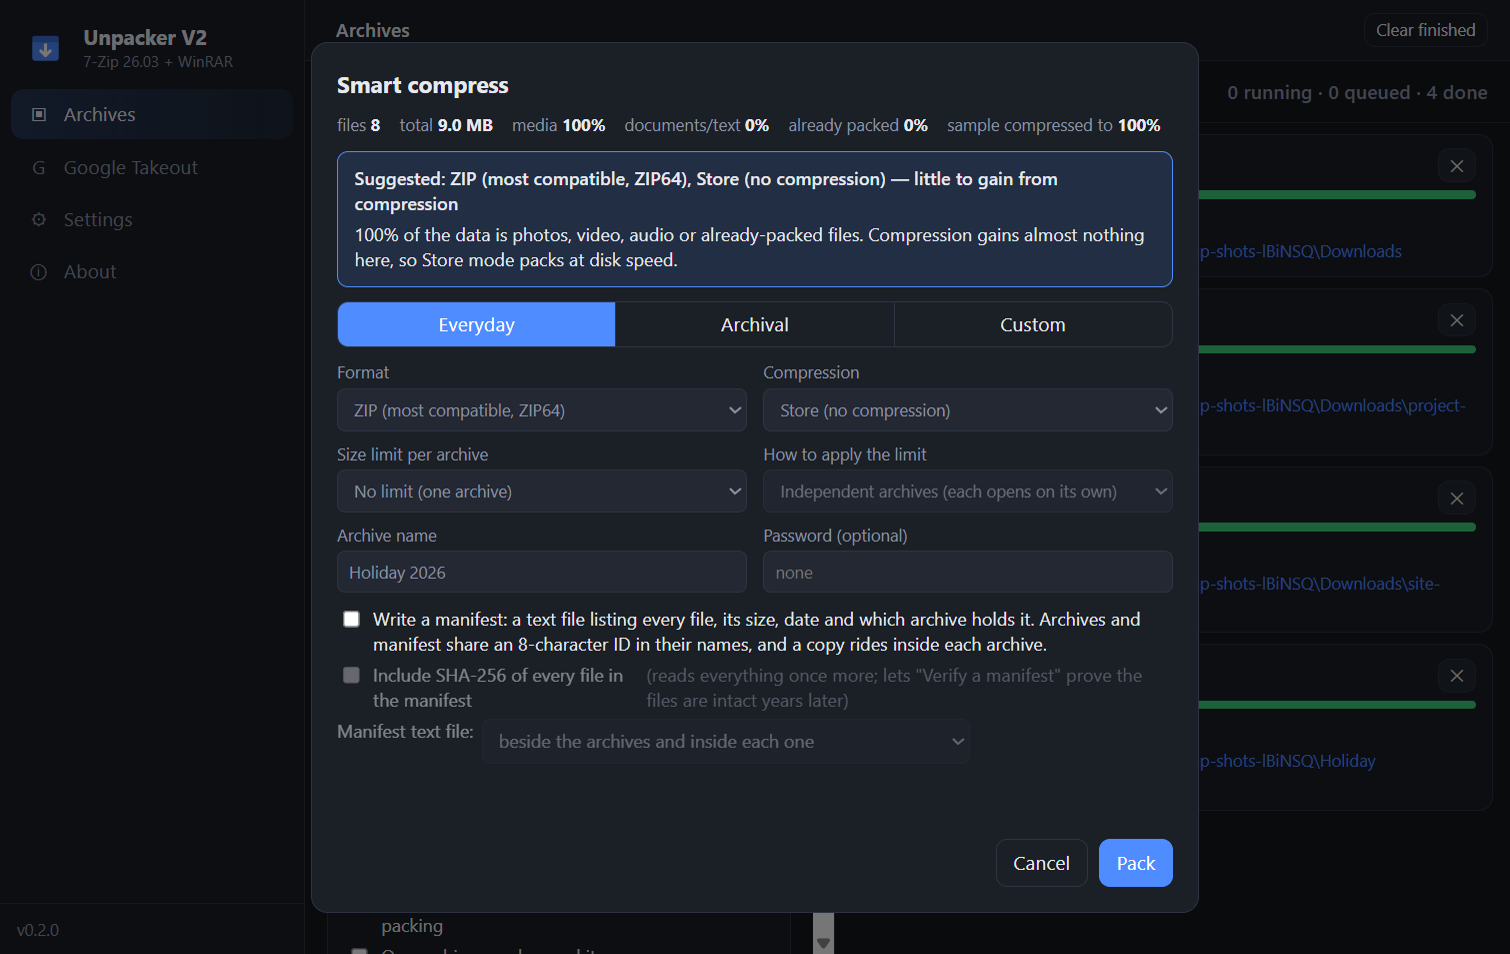1510x954 pixels.
Task: Dismiss the finished job for Downloads\site- path
Action: 1456,498
